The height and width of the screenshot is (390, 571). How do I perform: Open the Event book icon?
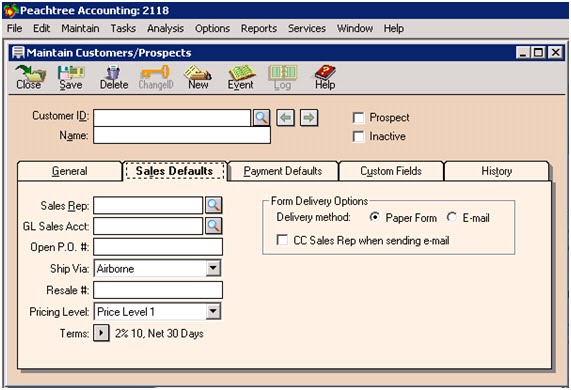[x=241, y=77]
